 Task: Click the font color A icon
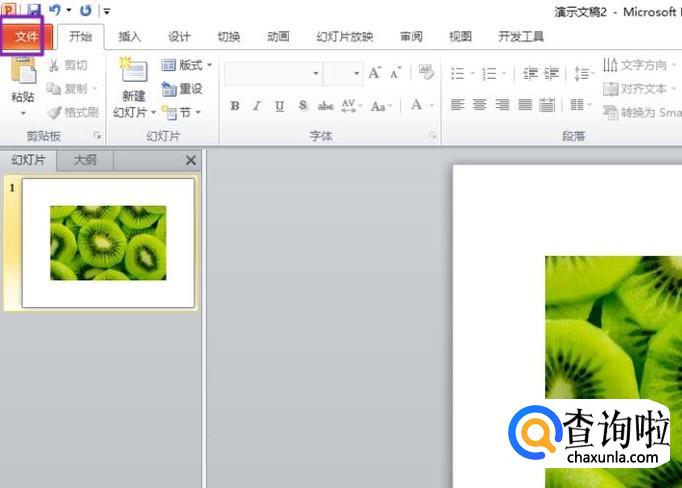click(x=416, y=105)
